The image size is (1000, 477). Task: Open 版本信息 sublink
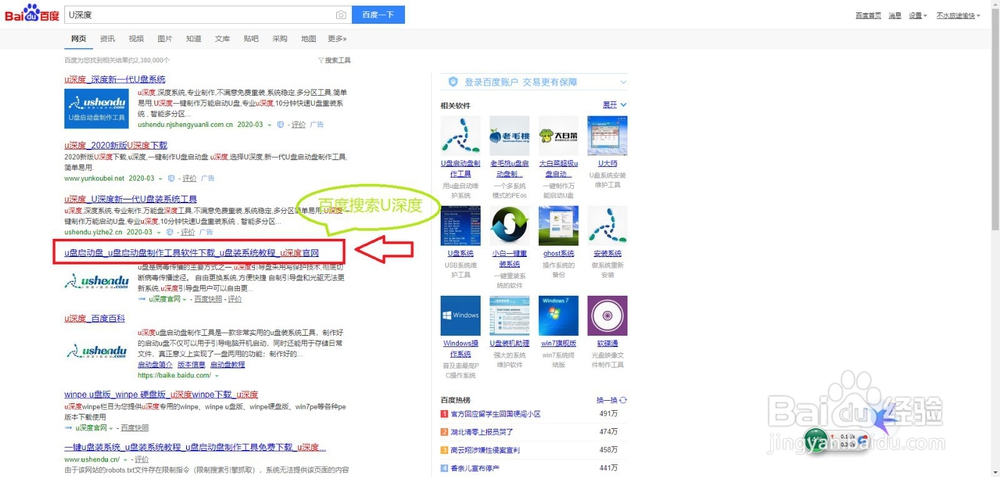point(191,365)
